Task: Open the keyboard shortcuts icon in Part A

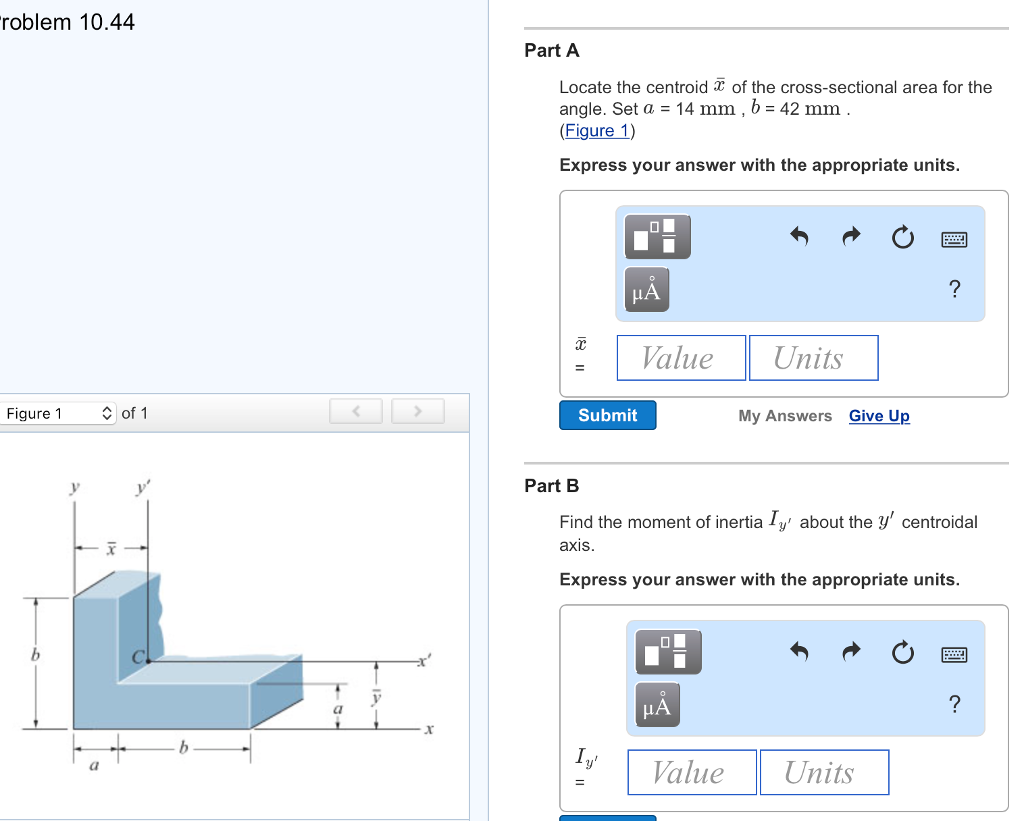Action: pos(953,238)
